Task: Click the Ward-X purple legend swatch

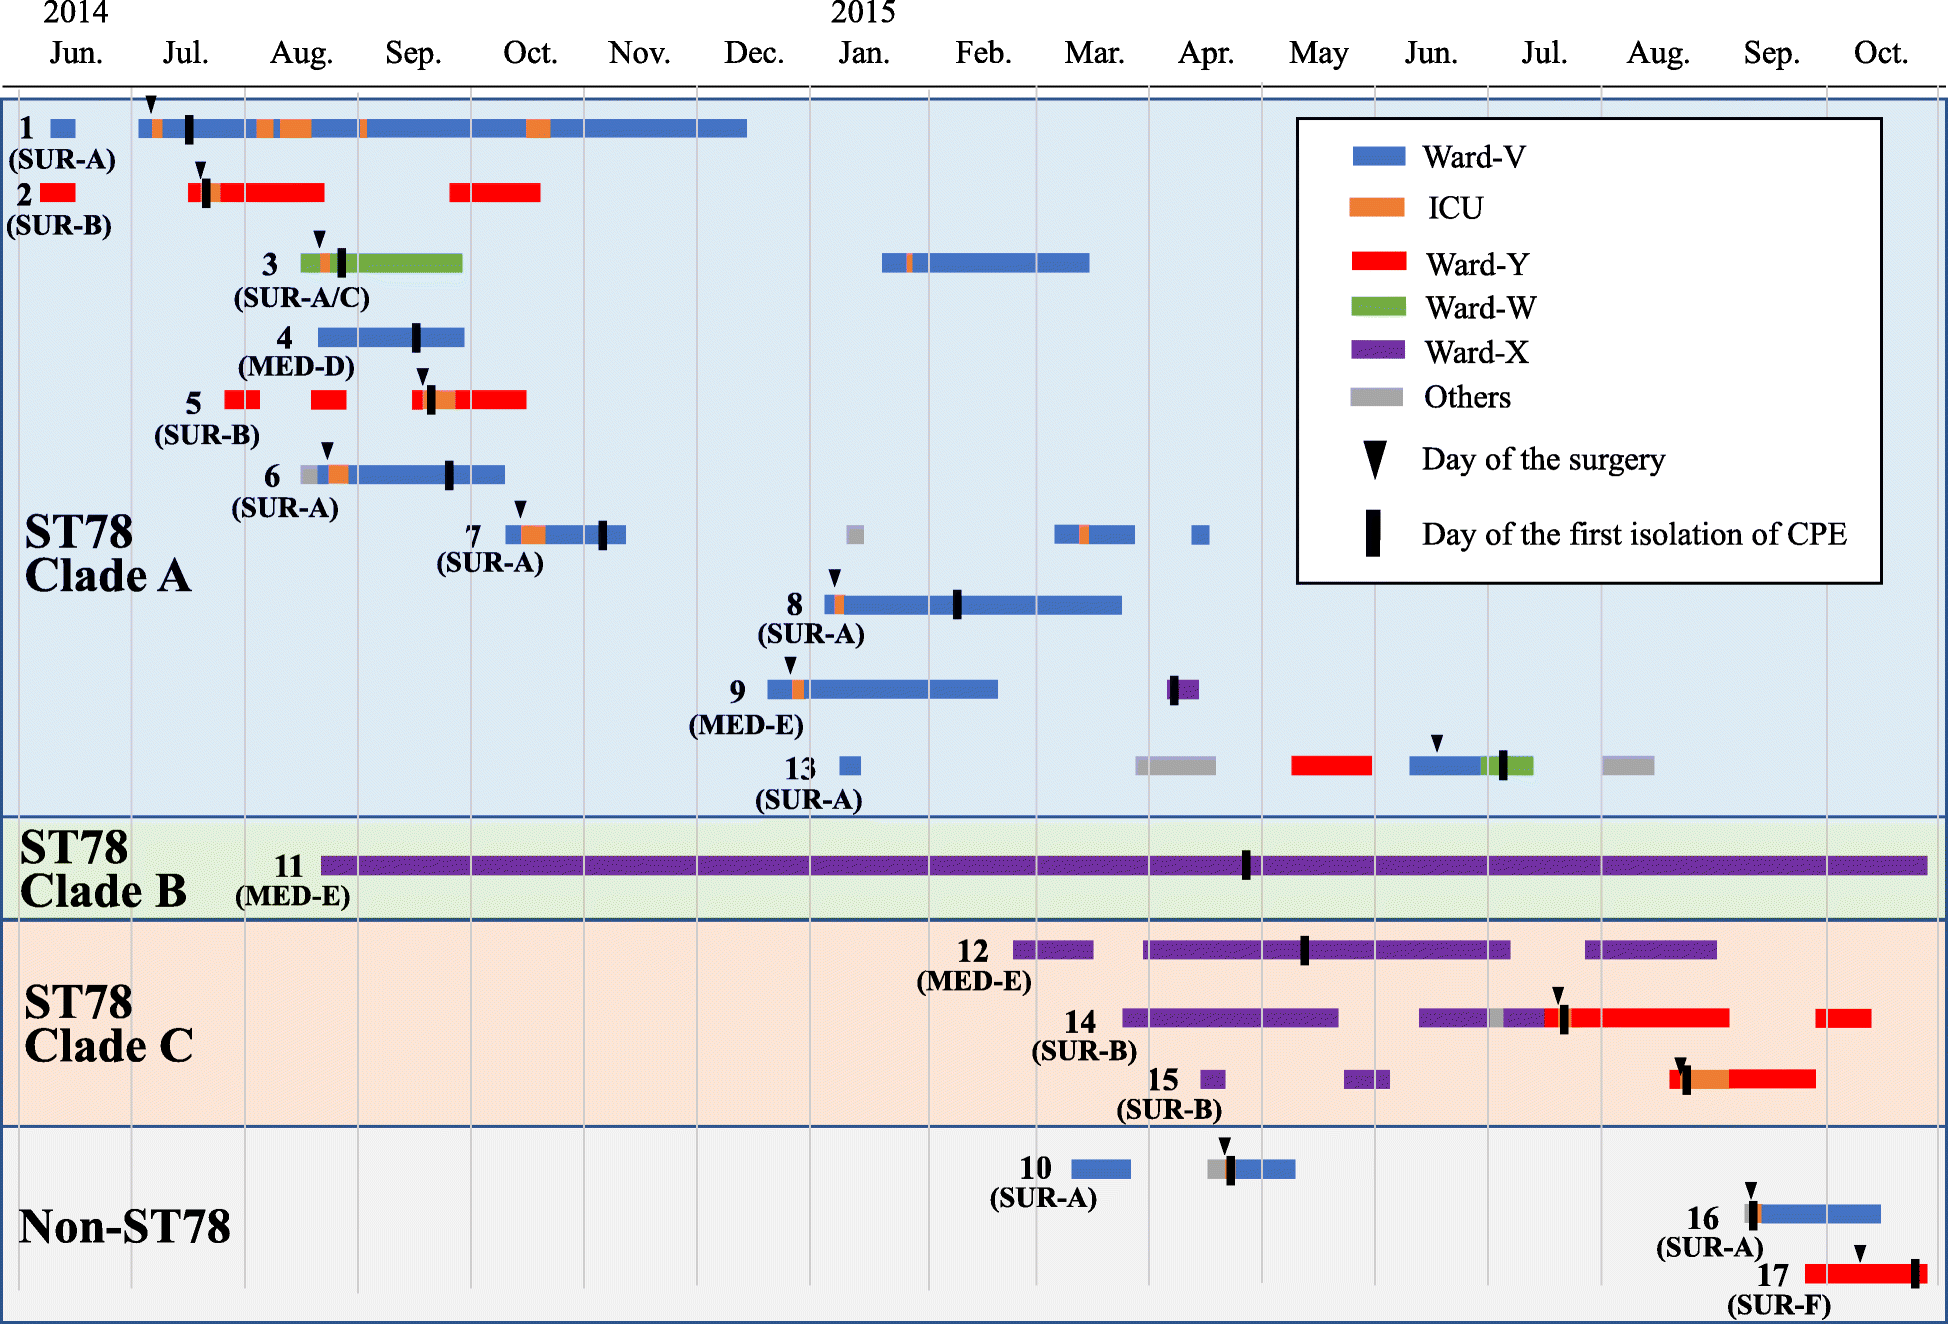Action: (x=1378, y=350)
